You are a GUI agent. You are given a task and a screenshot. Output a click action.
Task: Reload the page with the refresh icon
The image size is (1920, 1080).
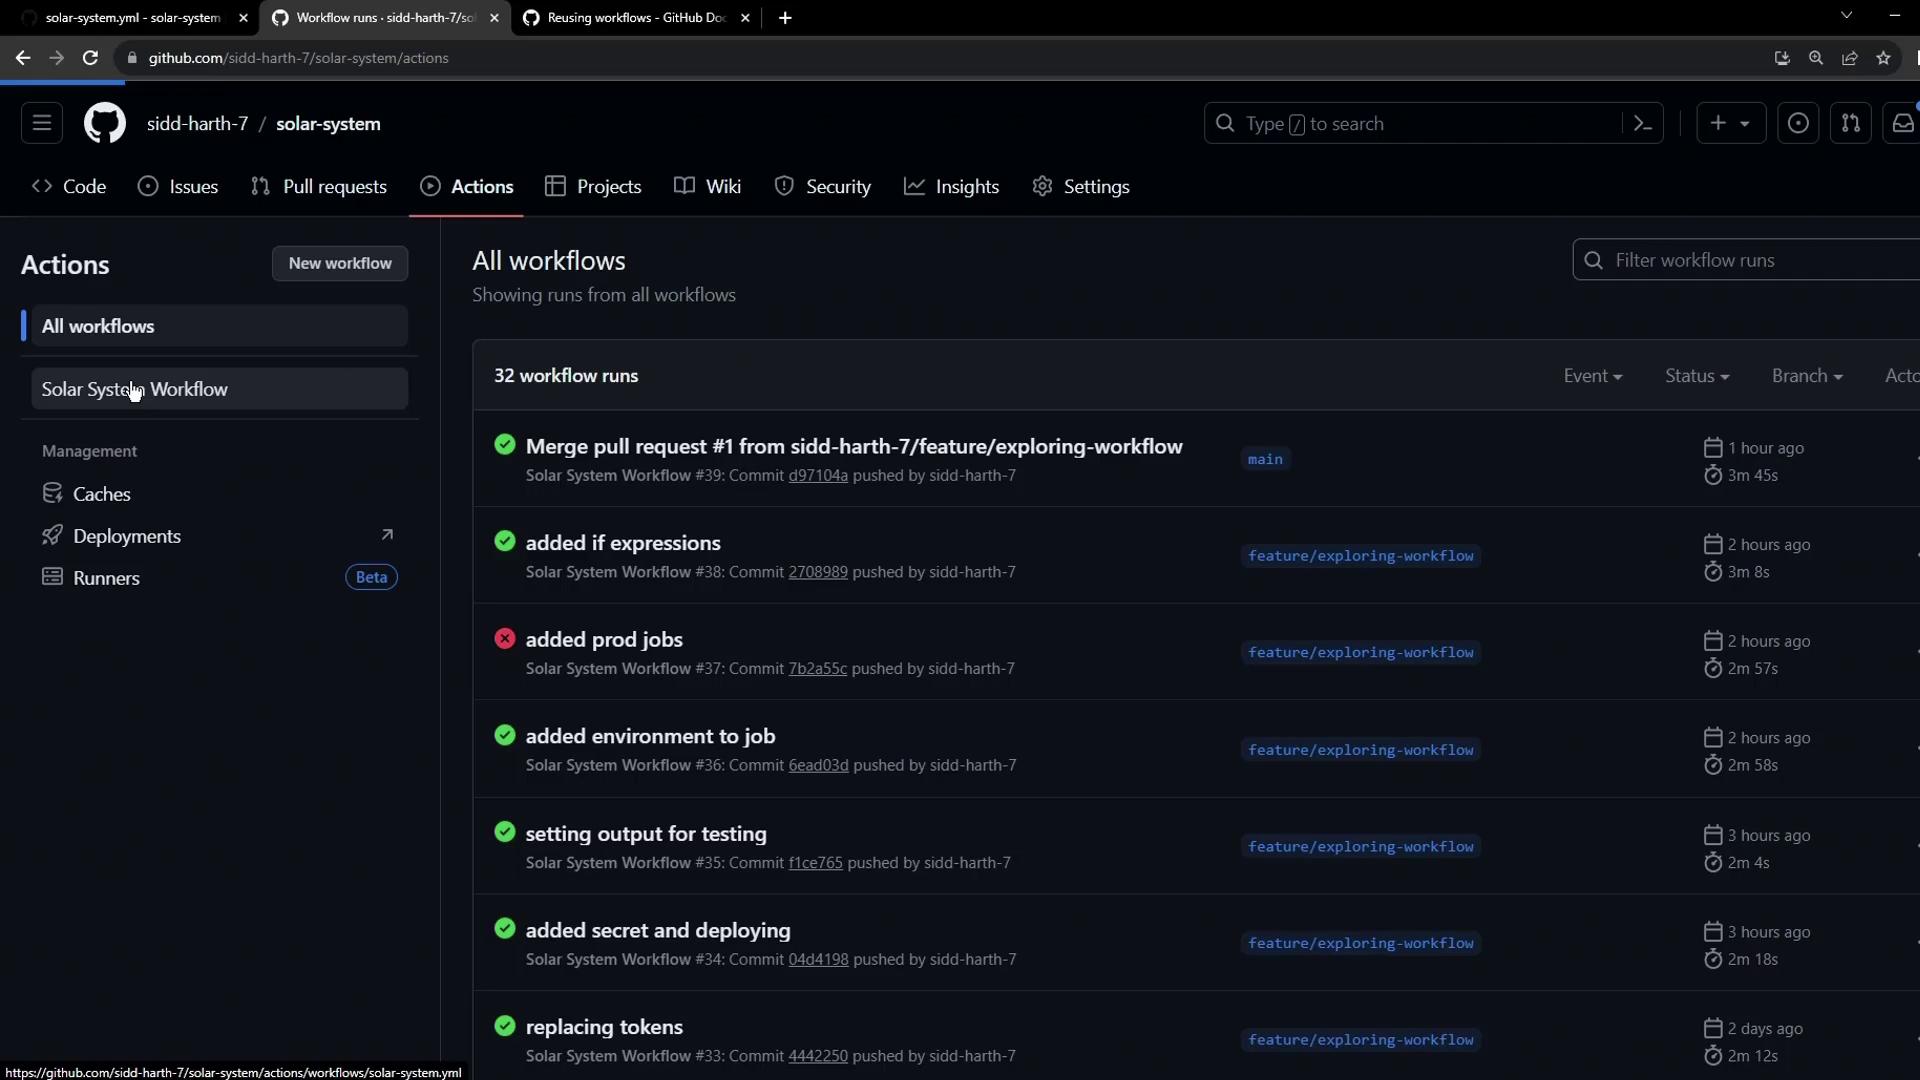pyautogui.click(x=90, y=58)
